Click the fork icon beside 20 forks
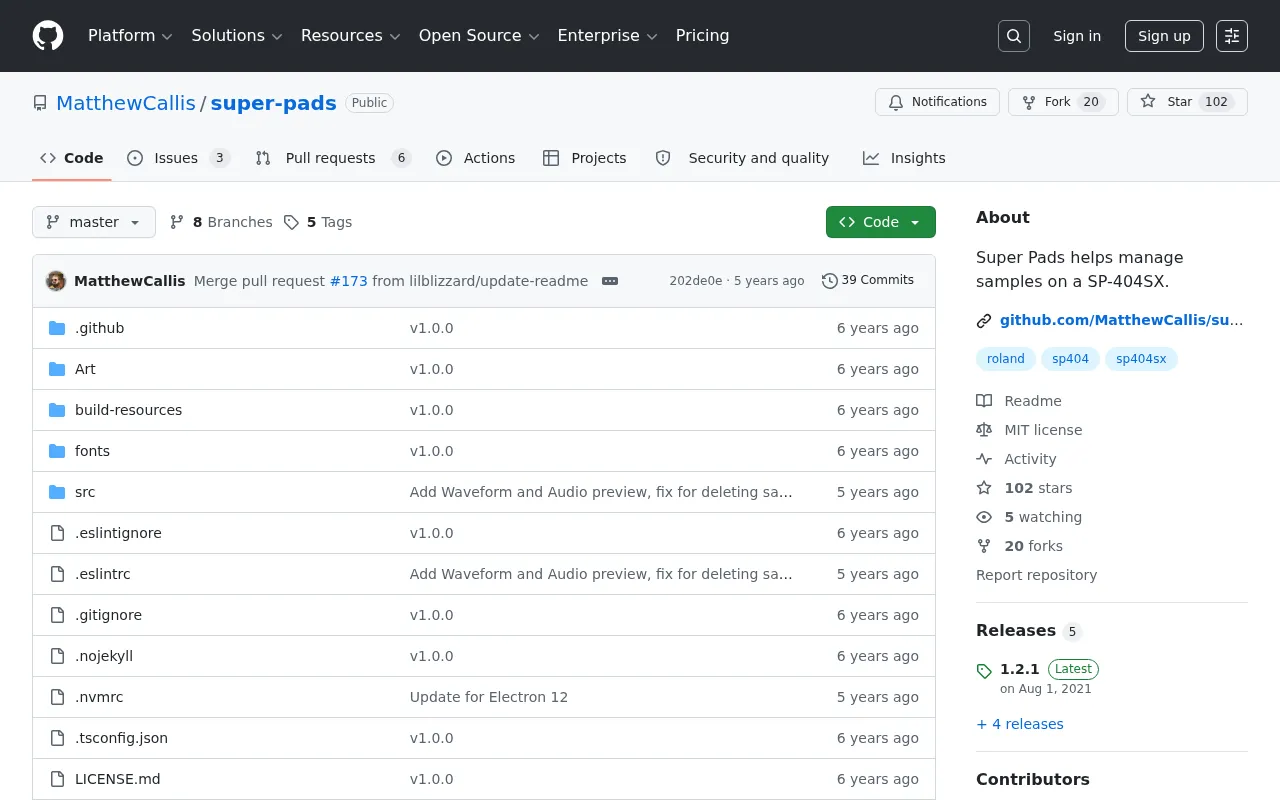 [x=984, y=546]
